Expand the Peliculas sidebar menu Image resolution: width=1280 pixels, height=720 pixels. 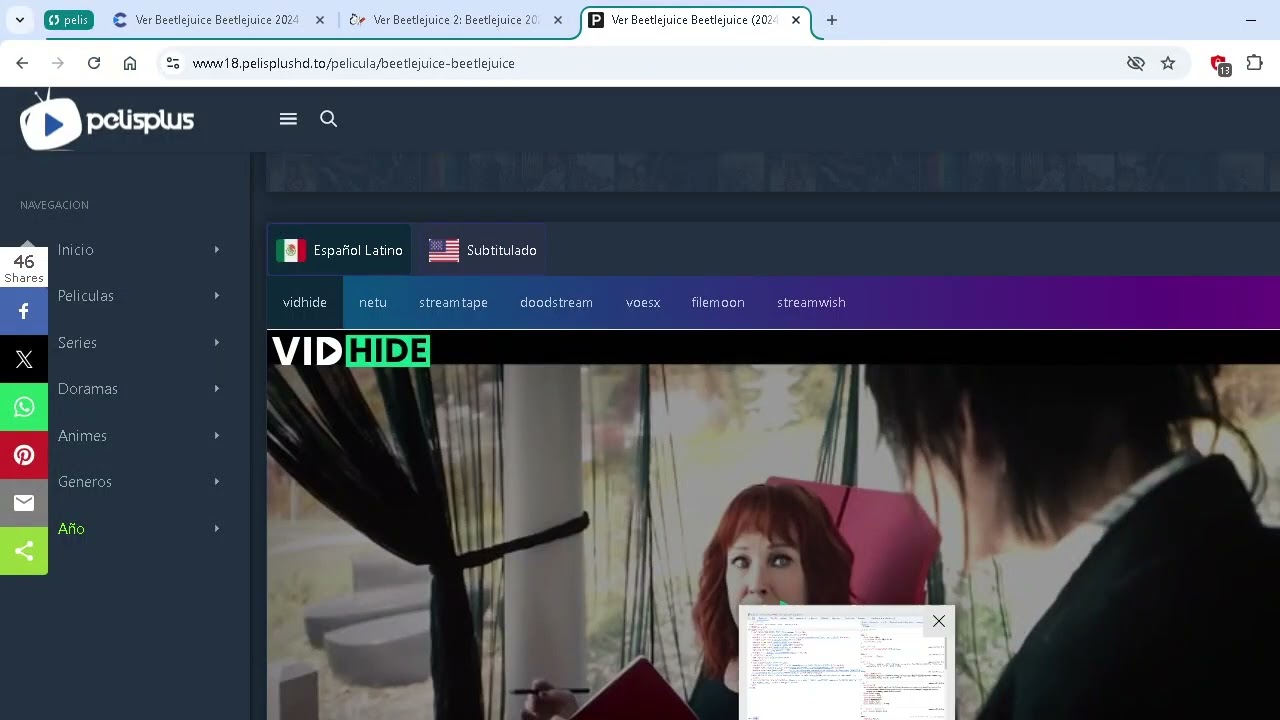86,296
